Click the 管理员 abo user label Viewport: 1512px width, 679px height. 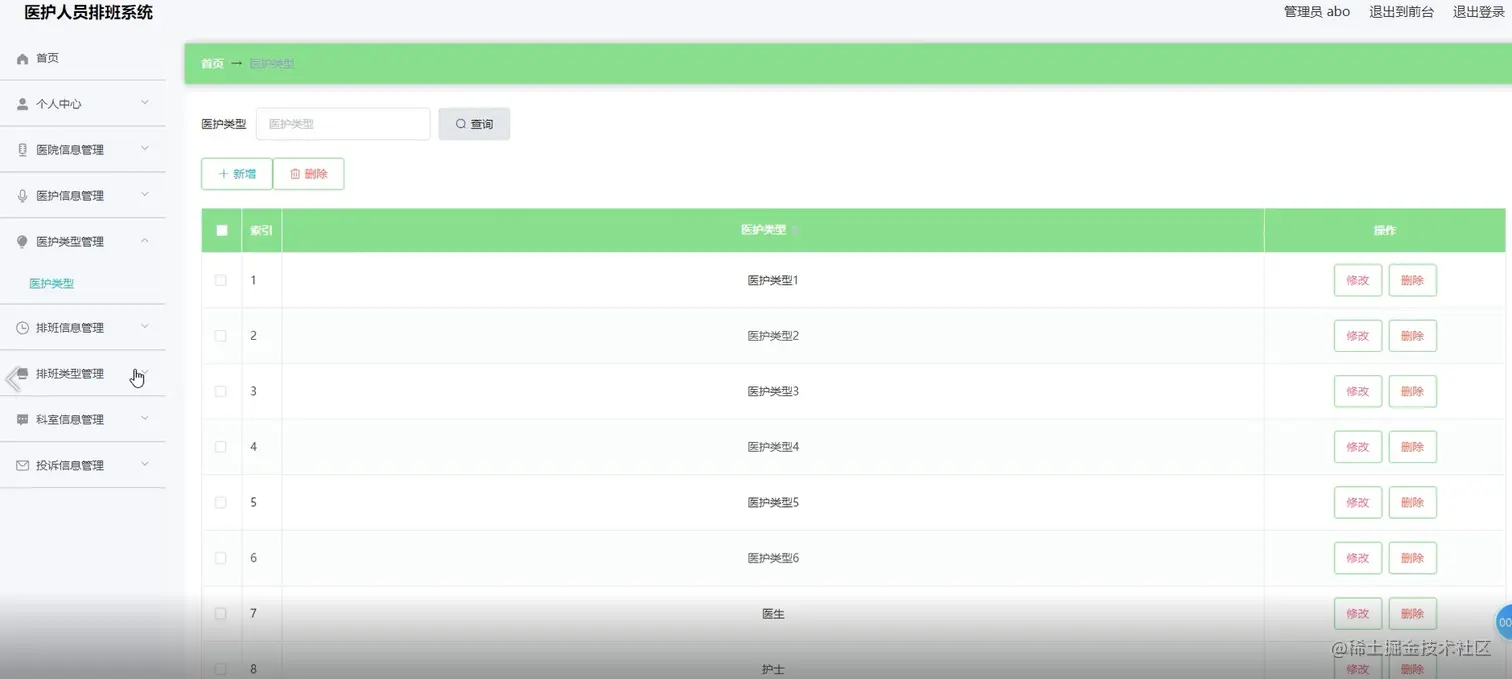click(1317, 12)
